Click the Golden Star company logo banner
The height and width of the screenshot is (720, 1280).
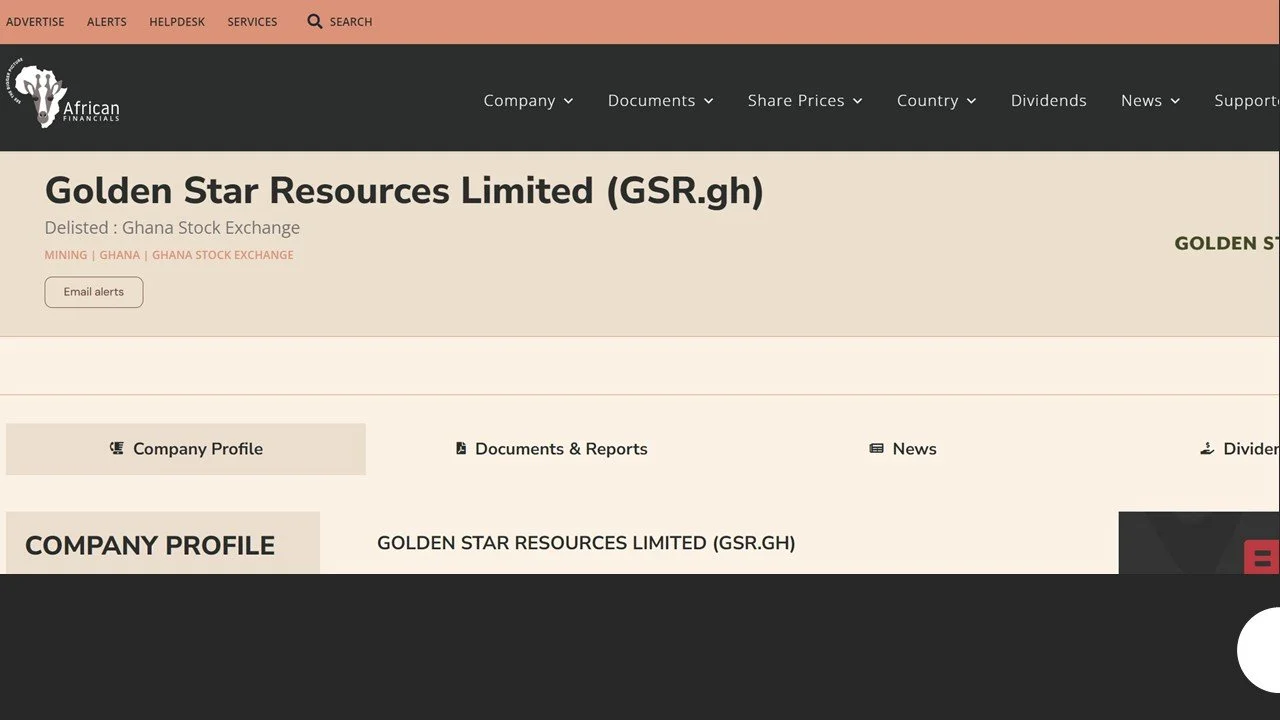click(1227, 243)
